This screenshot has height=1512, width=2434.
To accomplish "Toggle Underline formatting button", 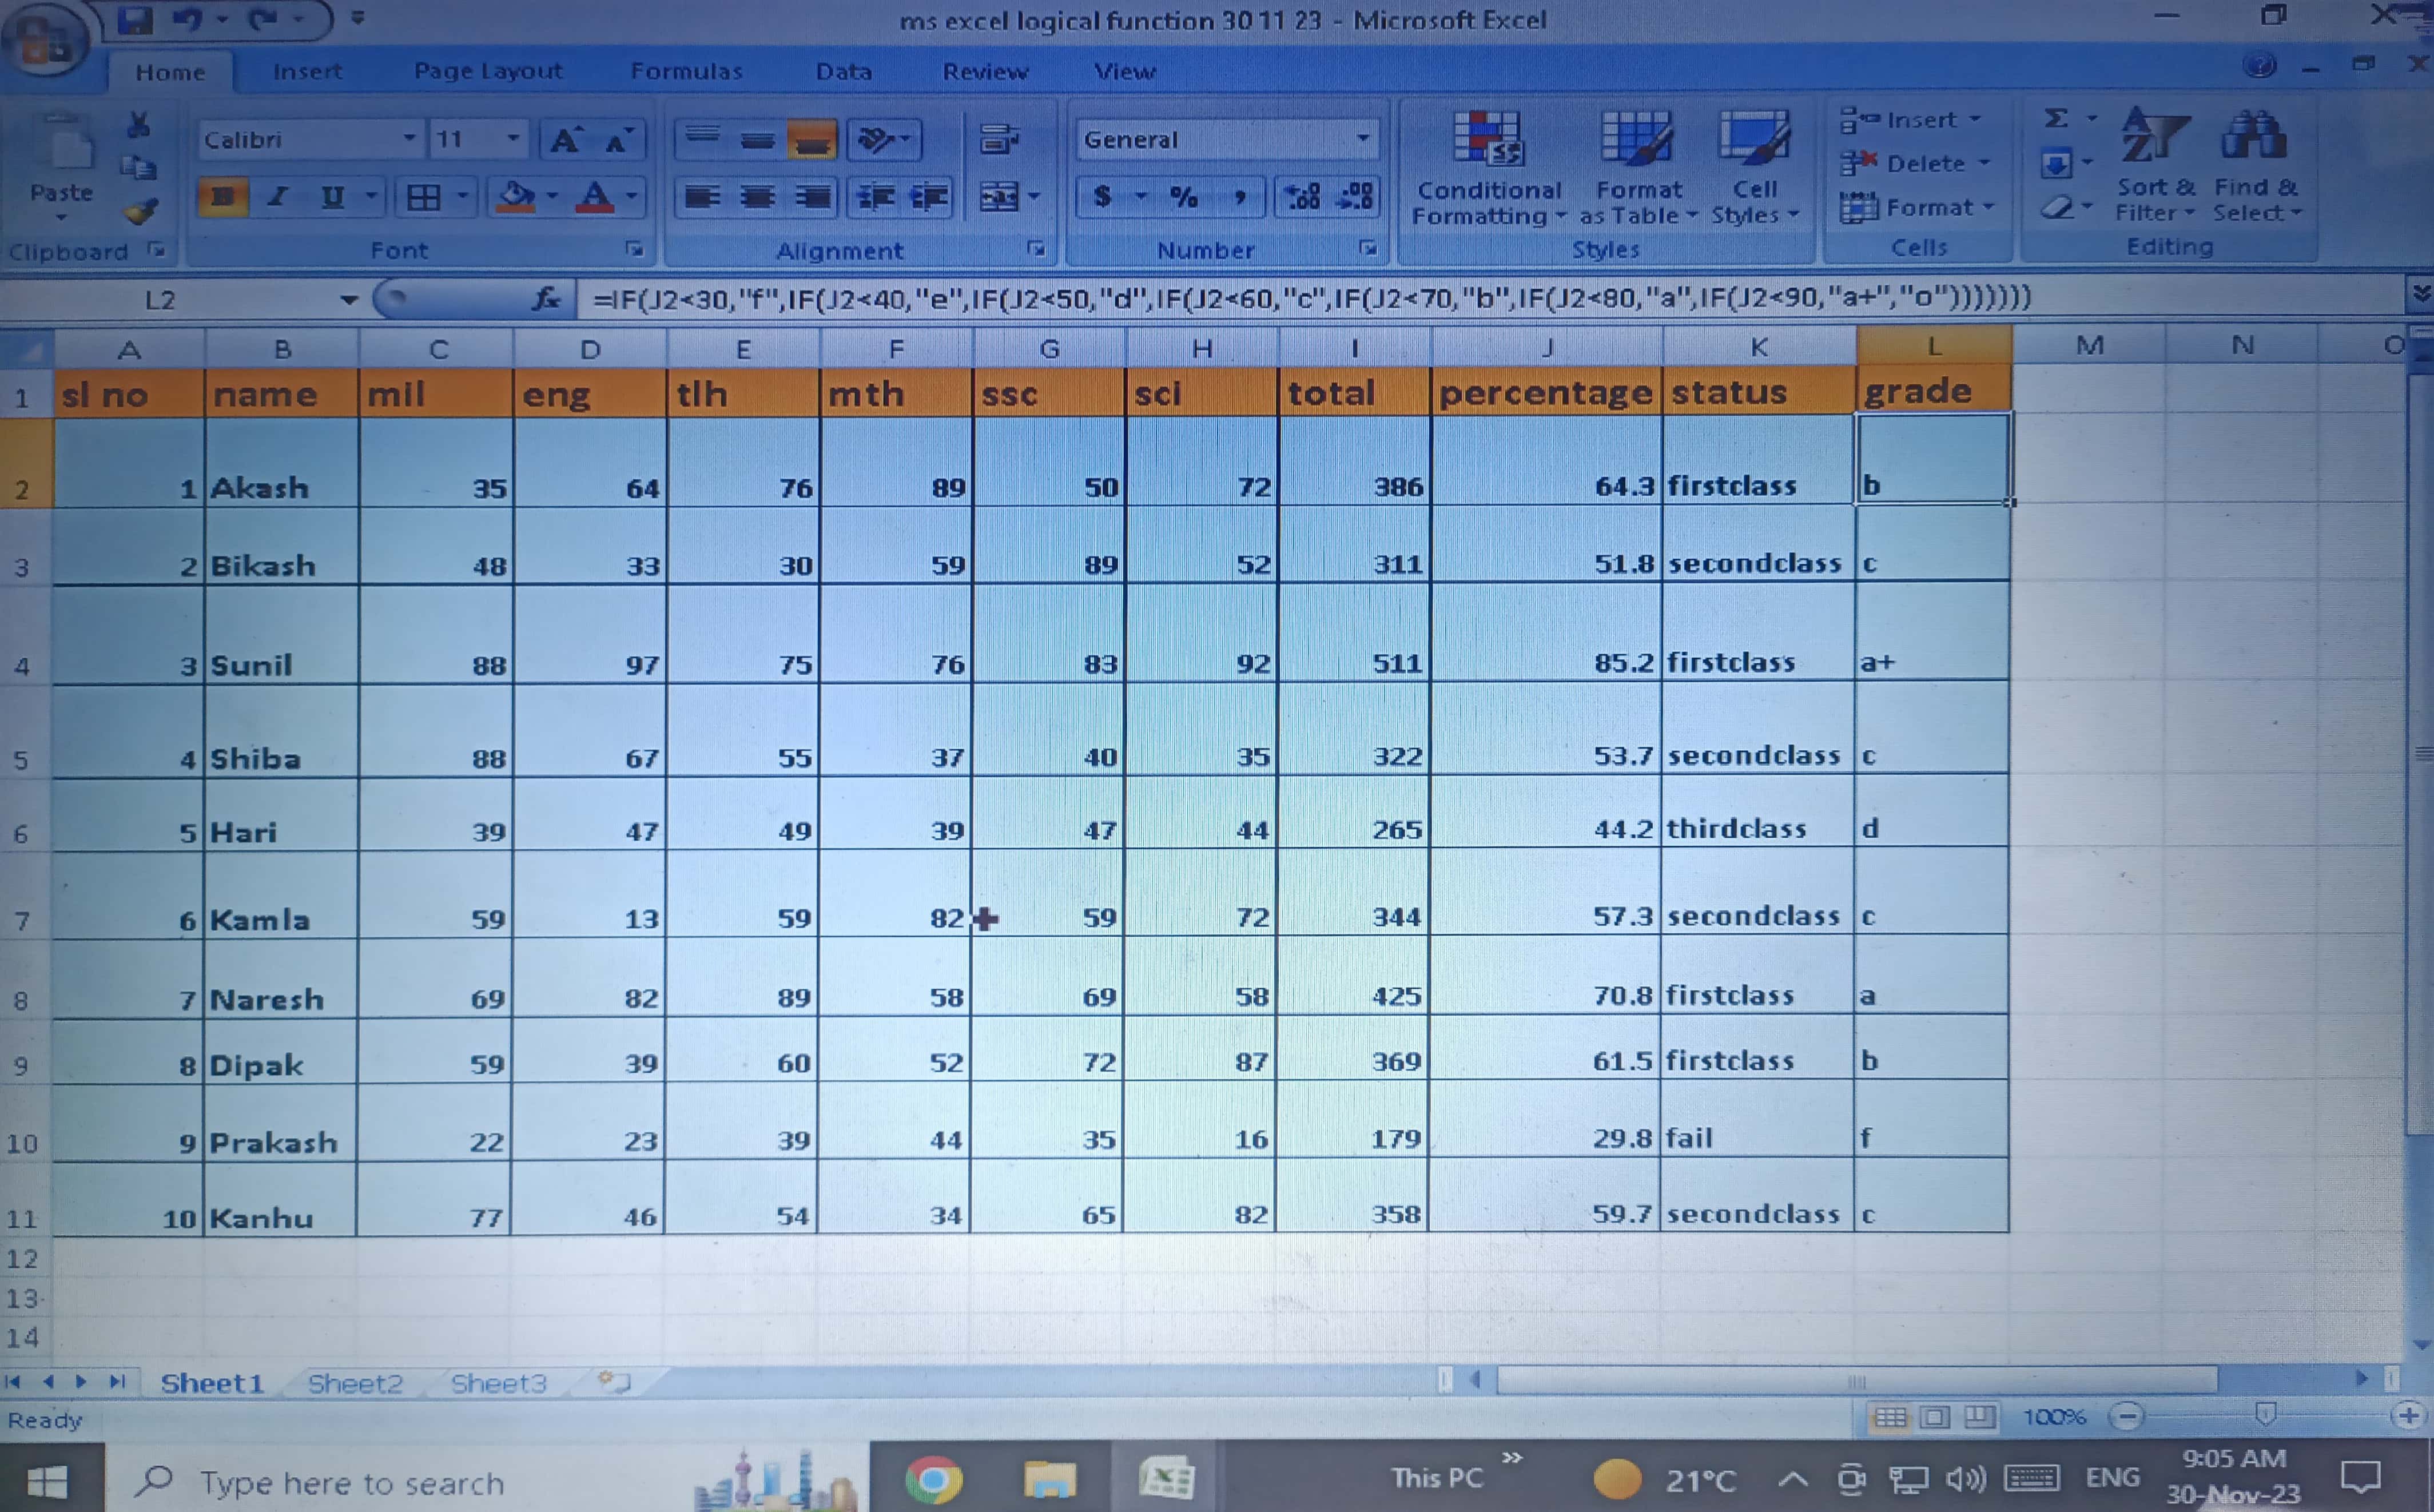I will [x=332, y=196].
